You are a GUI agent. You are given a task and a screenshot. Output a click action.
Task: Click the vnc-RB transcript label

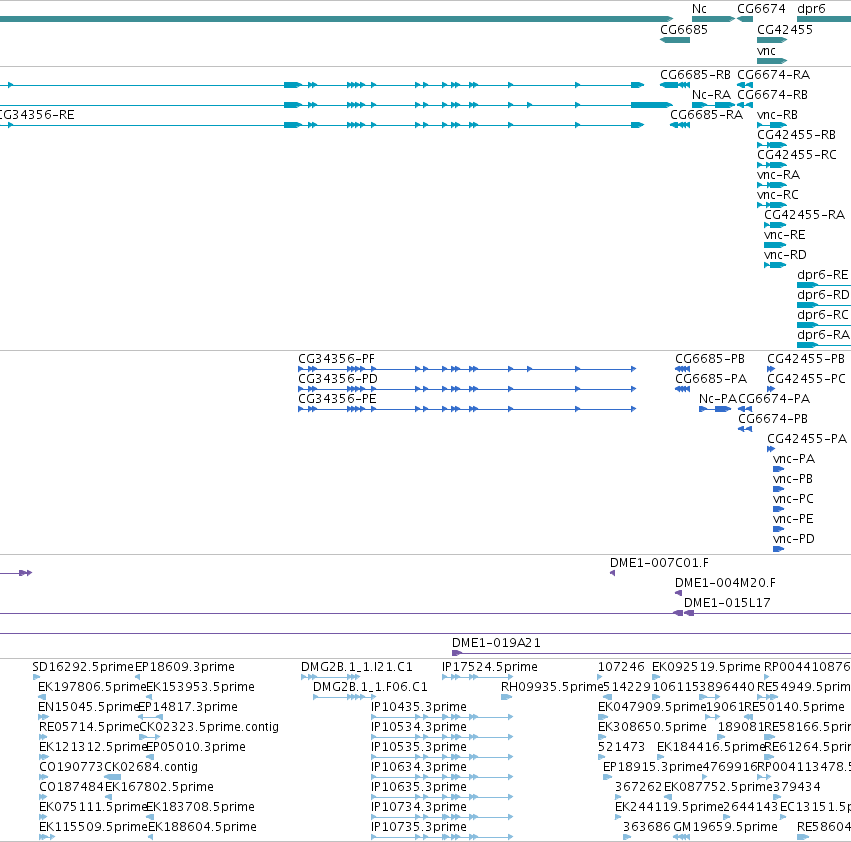[x=777, y=115]
